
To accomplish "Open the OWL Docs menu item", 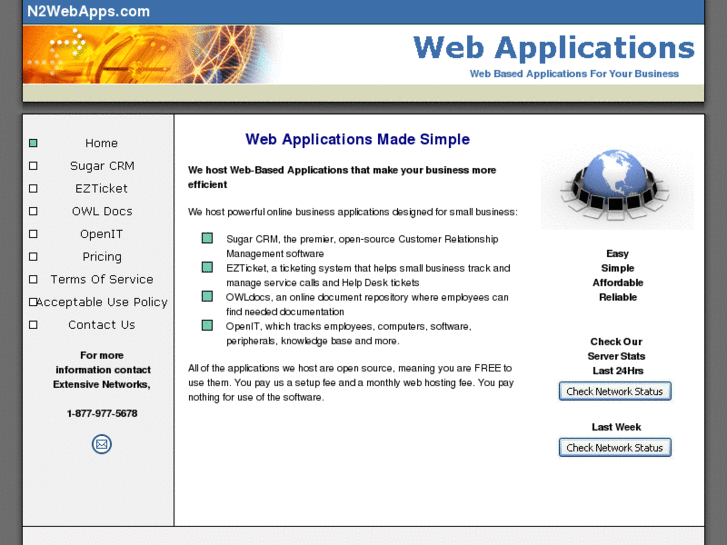I will [102, 211].
